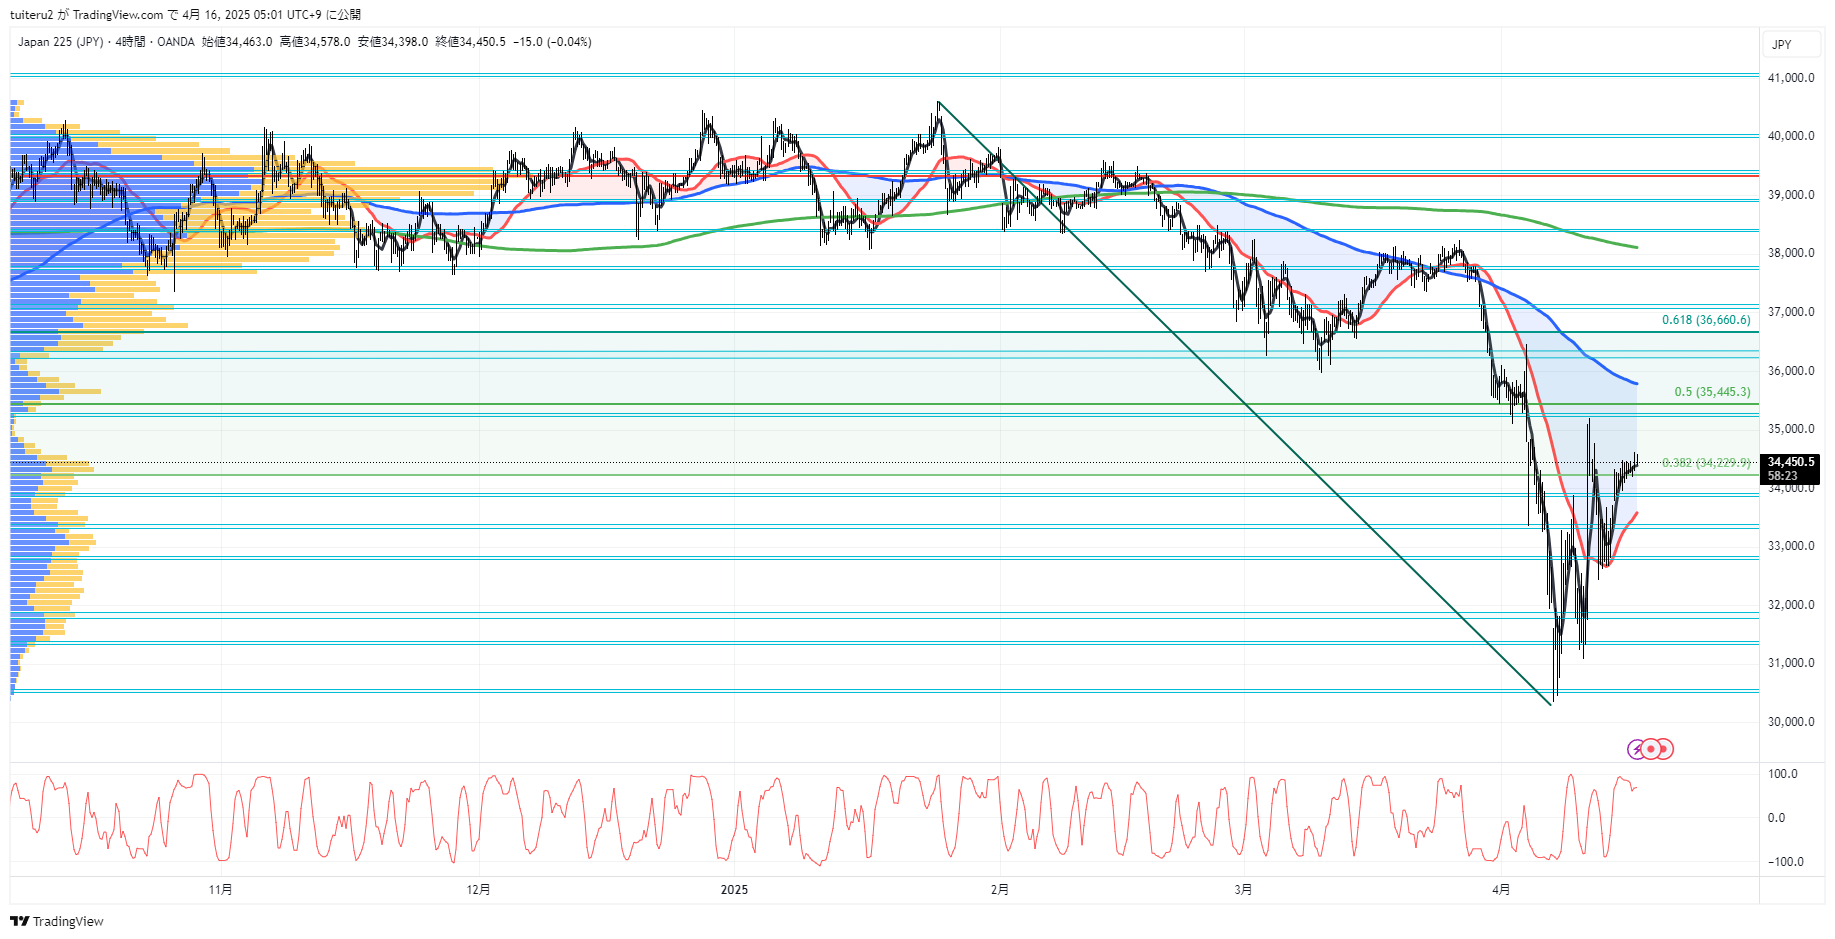Select the 0.5 Fibonacci level label
The width and height of the screenshot is (1835, 939).
(1712, 392)
